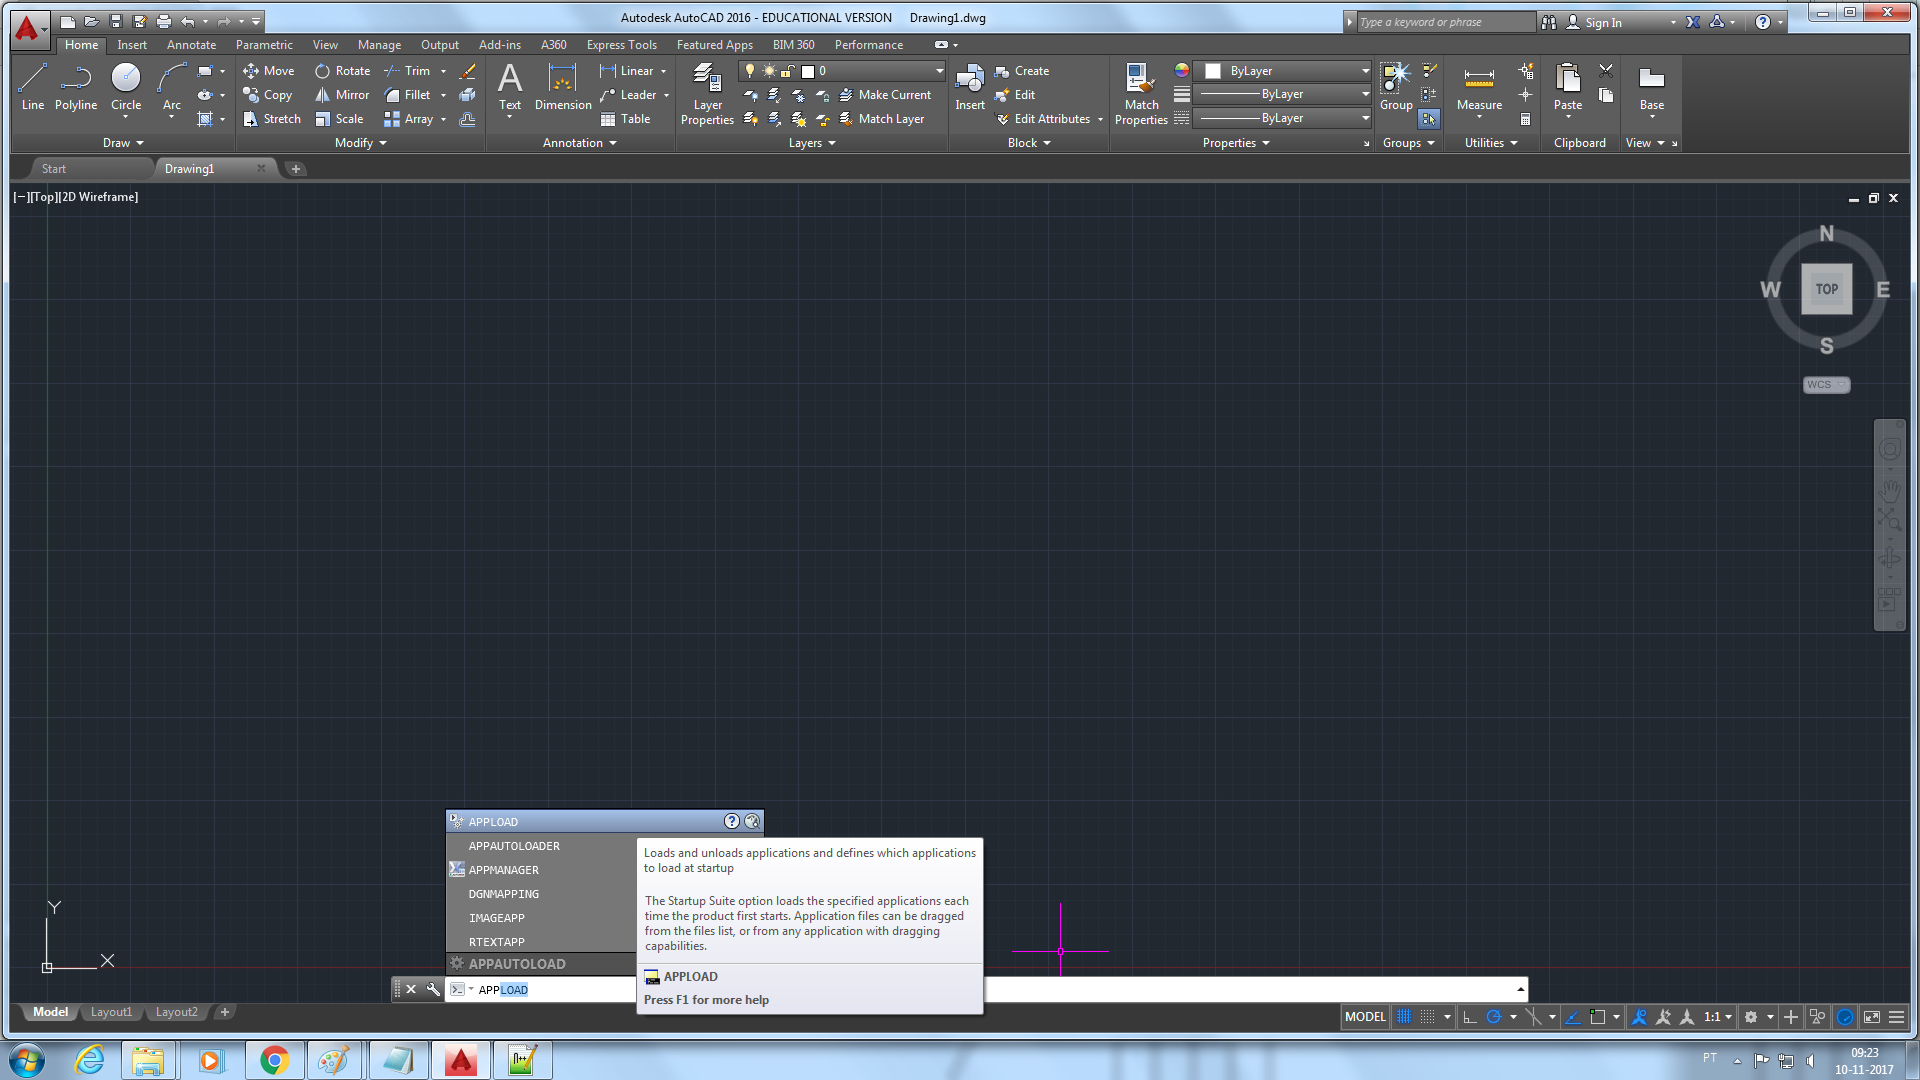The width and height of the screenshot is (1920, 1080).
Task: Select the Dimension tool
Action: tap(563, 86)
